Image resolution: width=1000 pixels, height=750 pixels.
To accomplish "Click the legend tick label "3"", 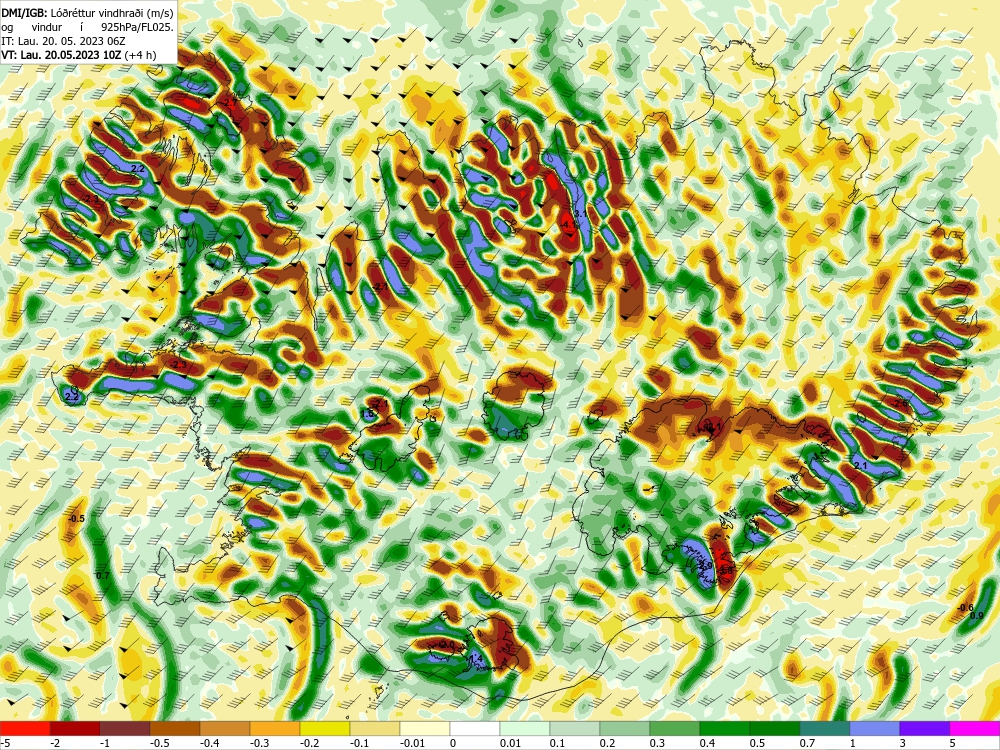I will click(x=903, y=743).
